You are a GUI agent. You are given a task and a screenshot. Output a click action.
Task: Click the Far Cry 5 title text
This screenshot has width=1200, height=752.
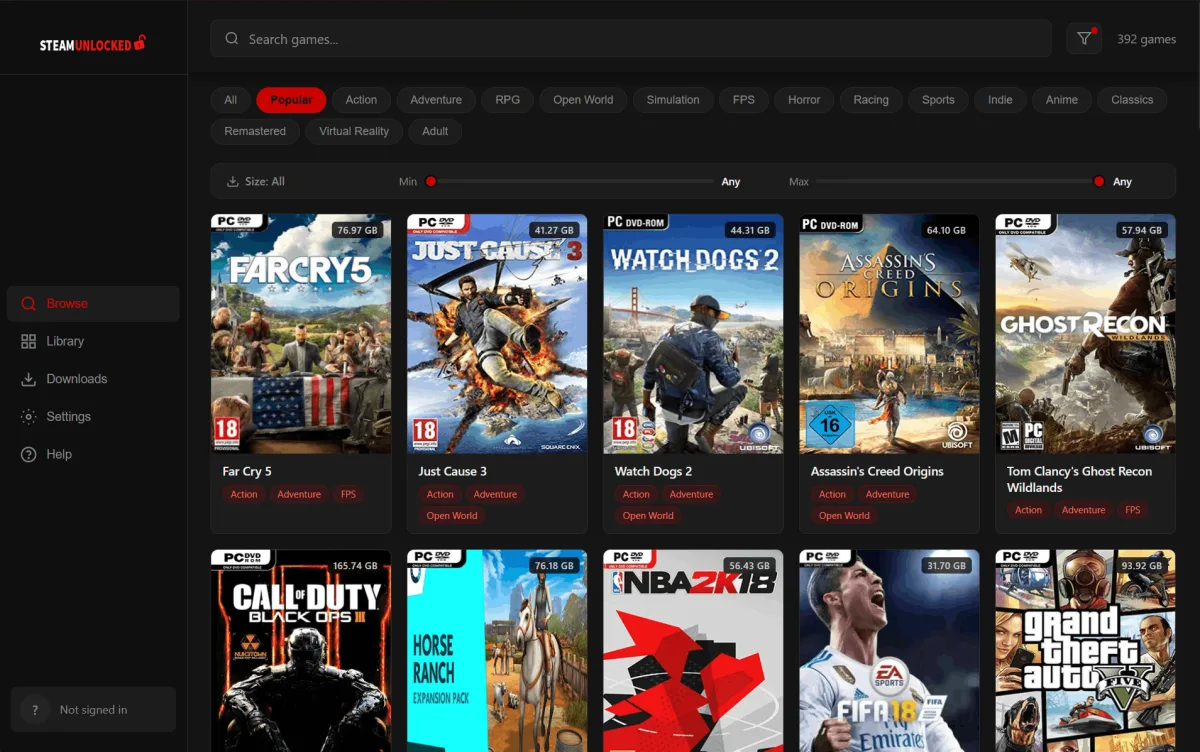[x=247, y=472]
